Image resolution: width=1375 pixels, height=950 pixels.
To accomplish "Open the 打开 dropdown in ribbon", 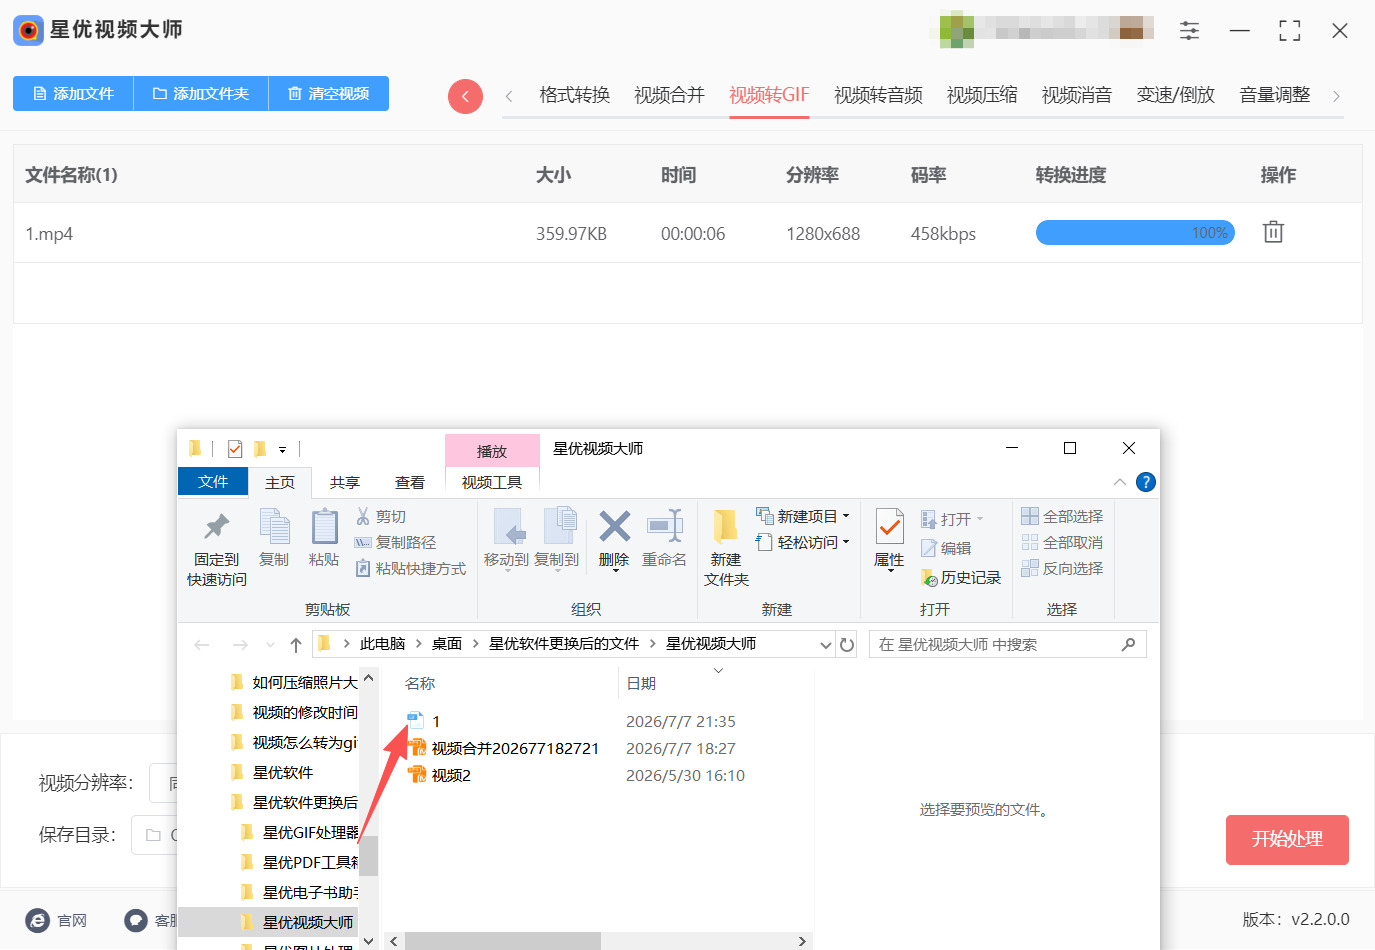I will point(952,519).
